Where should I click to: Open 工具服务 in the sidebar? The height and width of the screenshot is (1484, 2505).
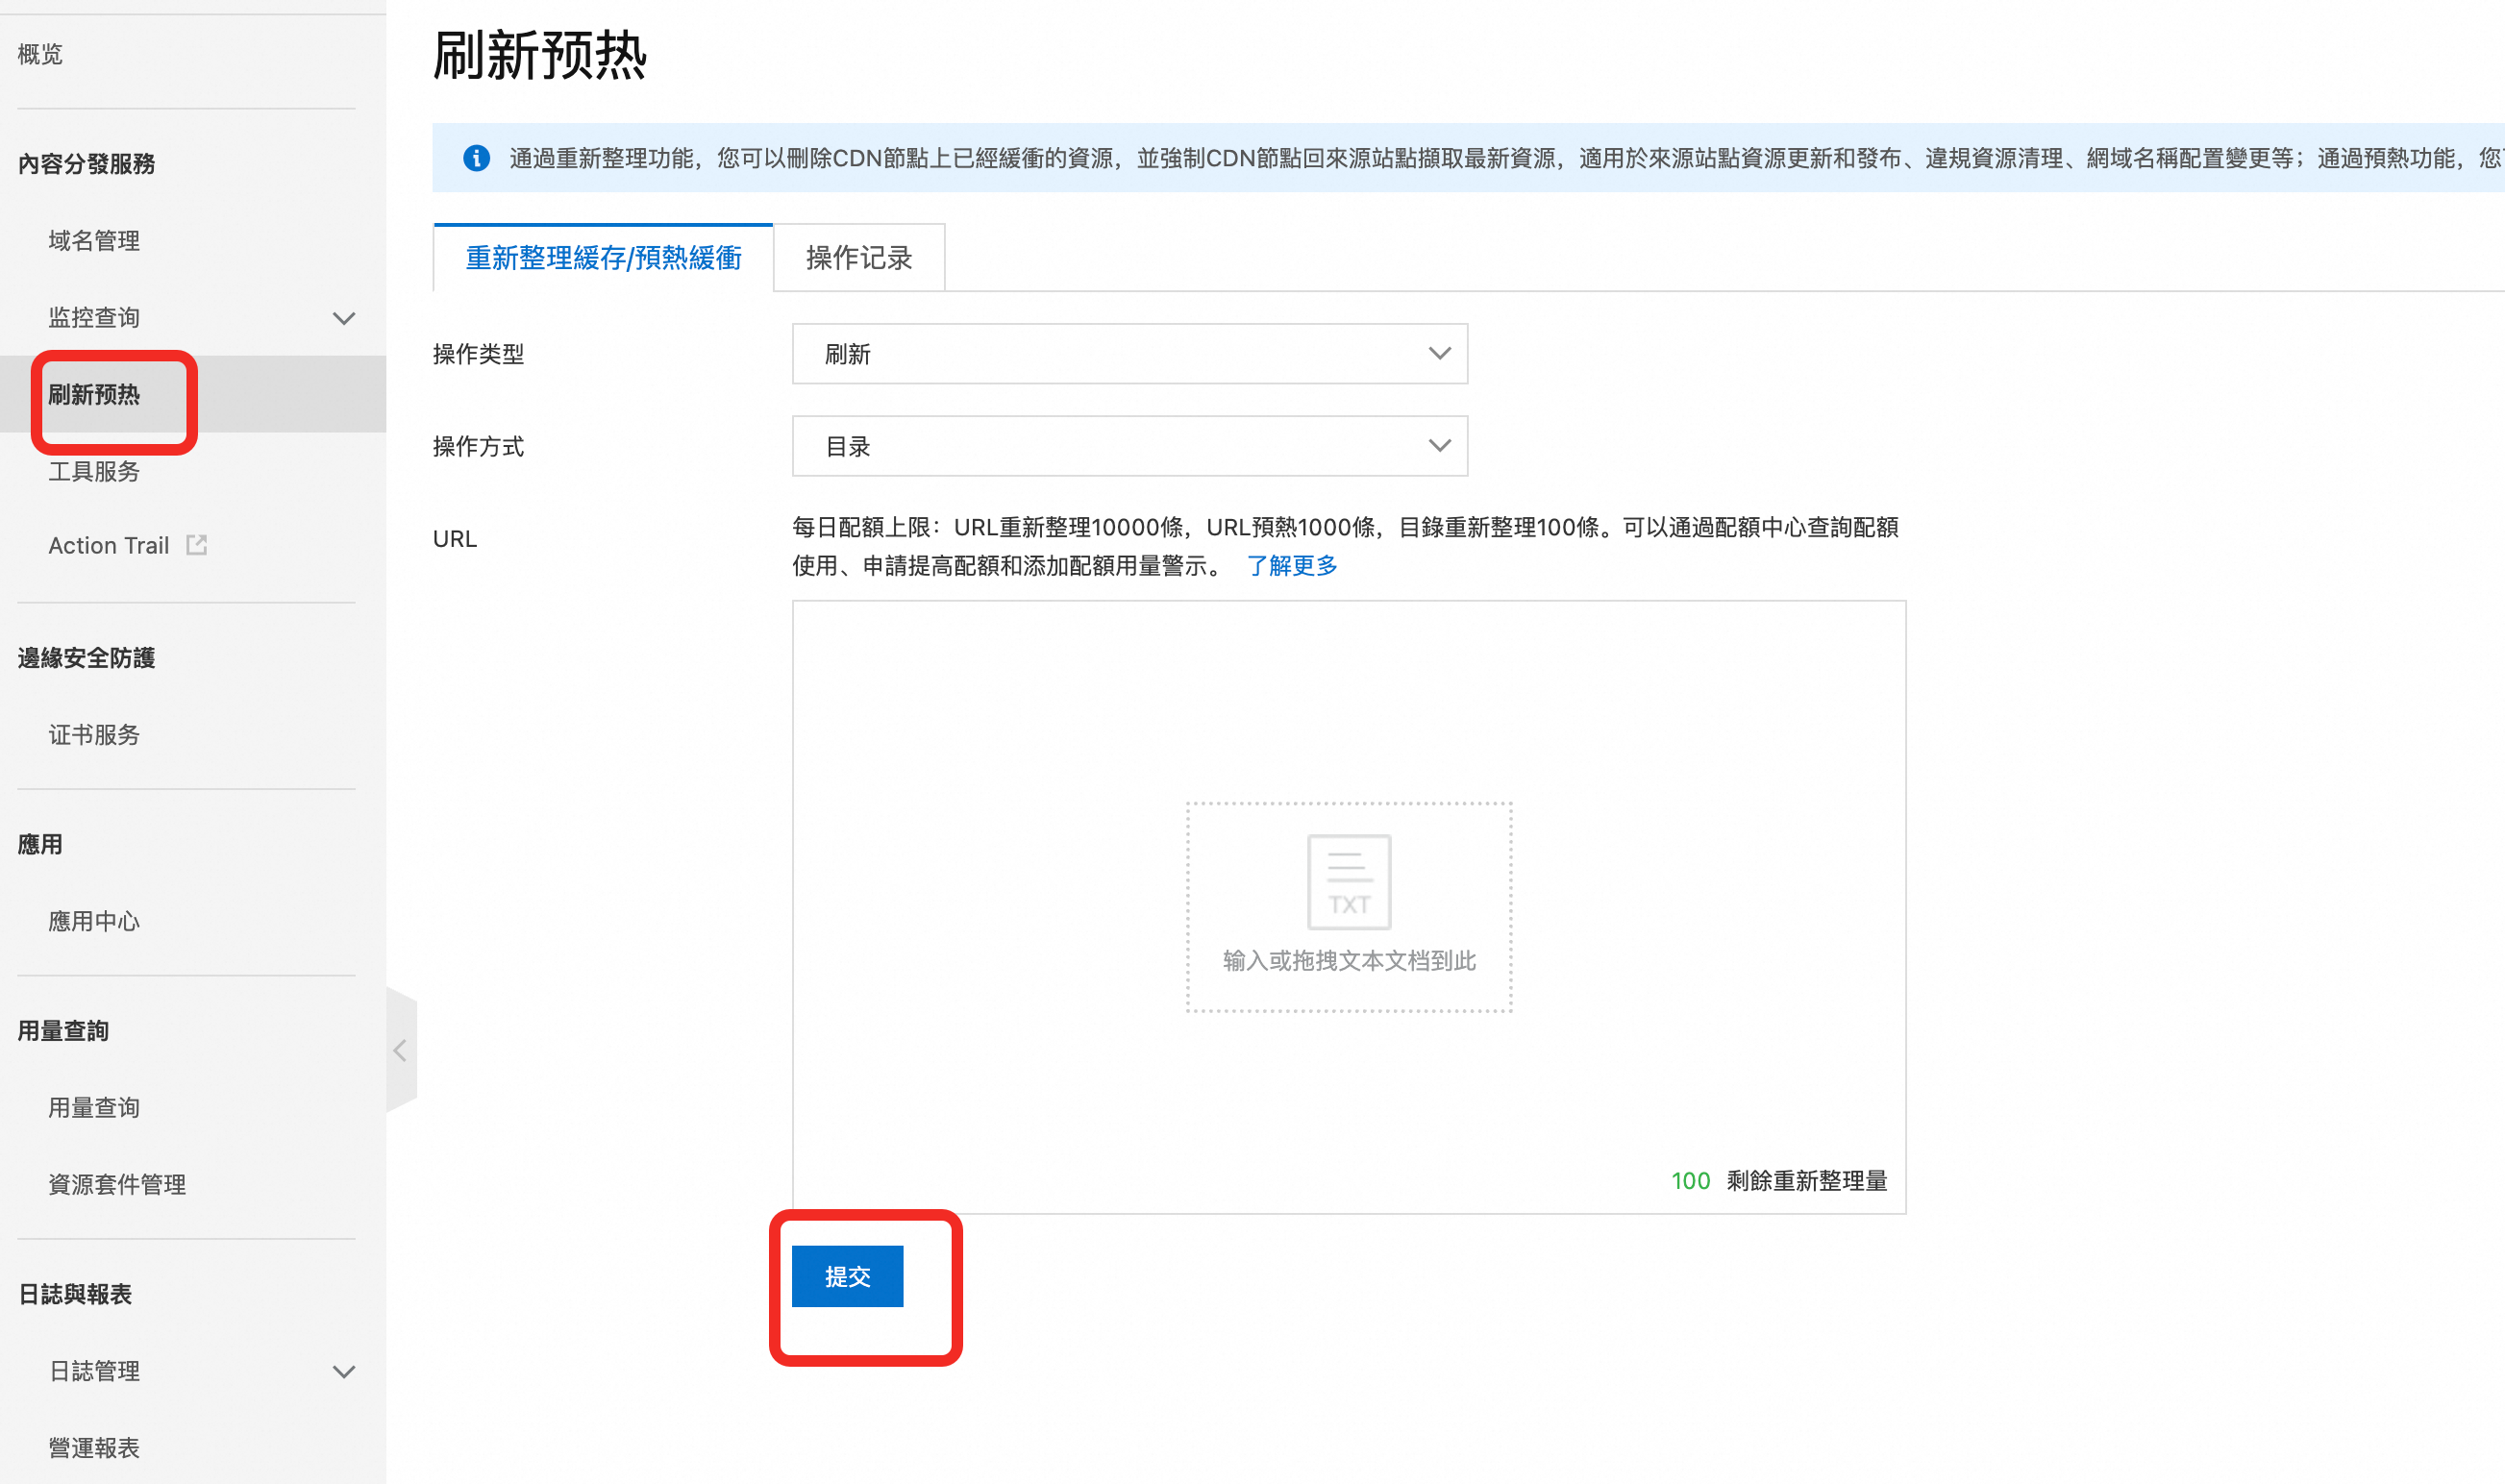coord(94,472)
